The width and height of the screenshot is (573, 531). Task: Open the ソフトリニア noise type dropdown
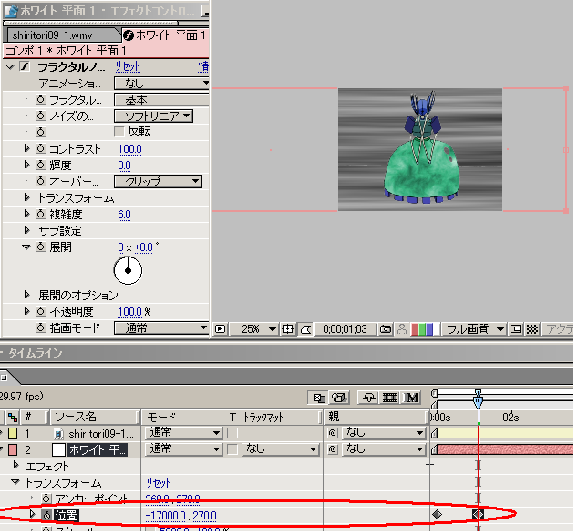coord(153,116)
